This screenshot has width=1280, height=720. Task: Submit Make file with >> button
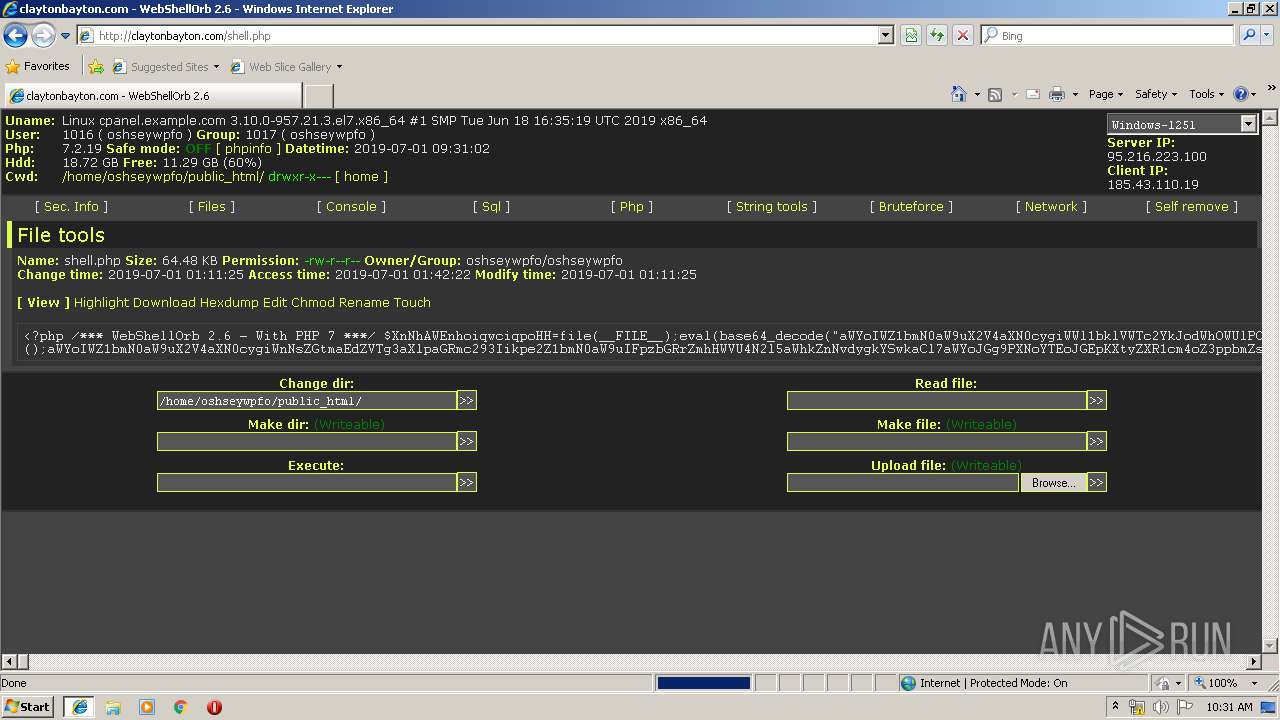1097,441
